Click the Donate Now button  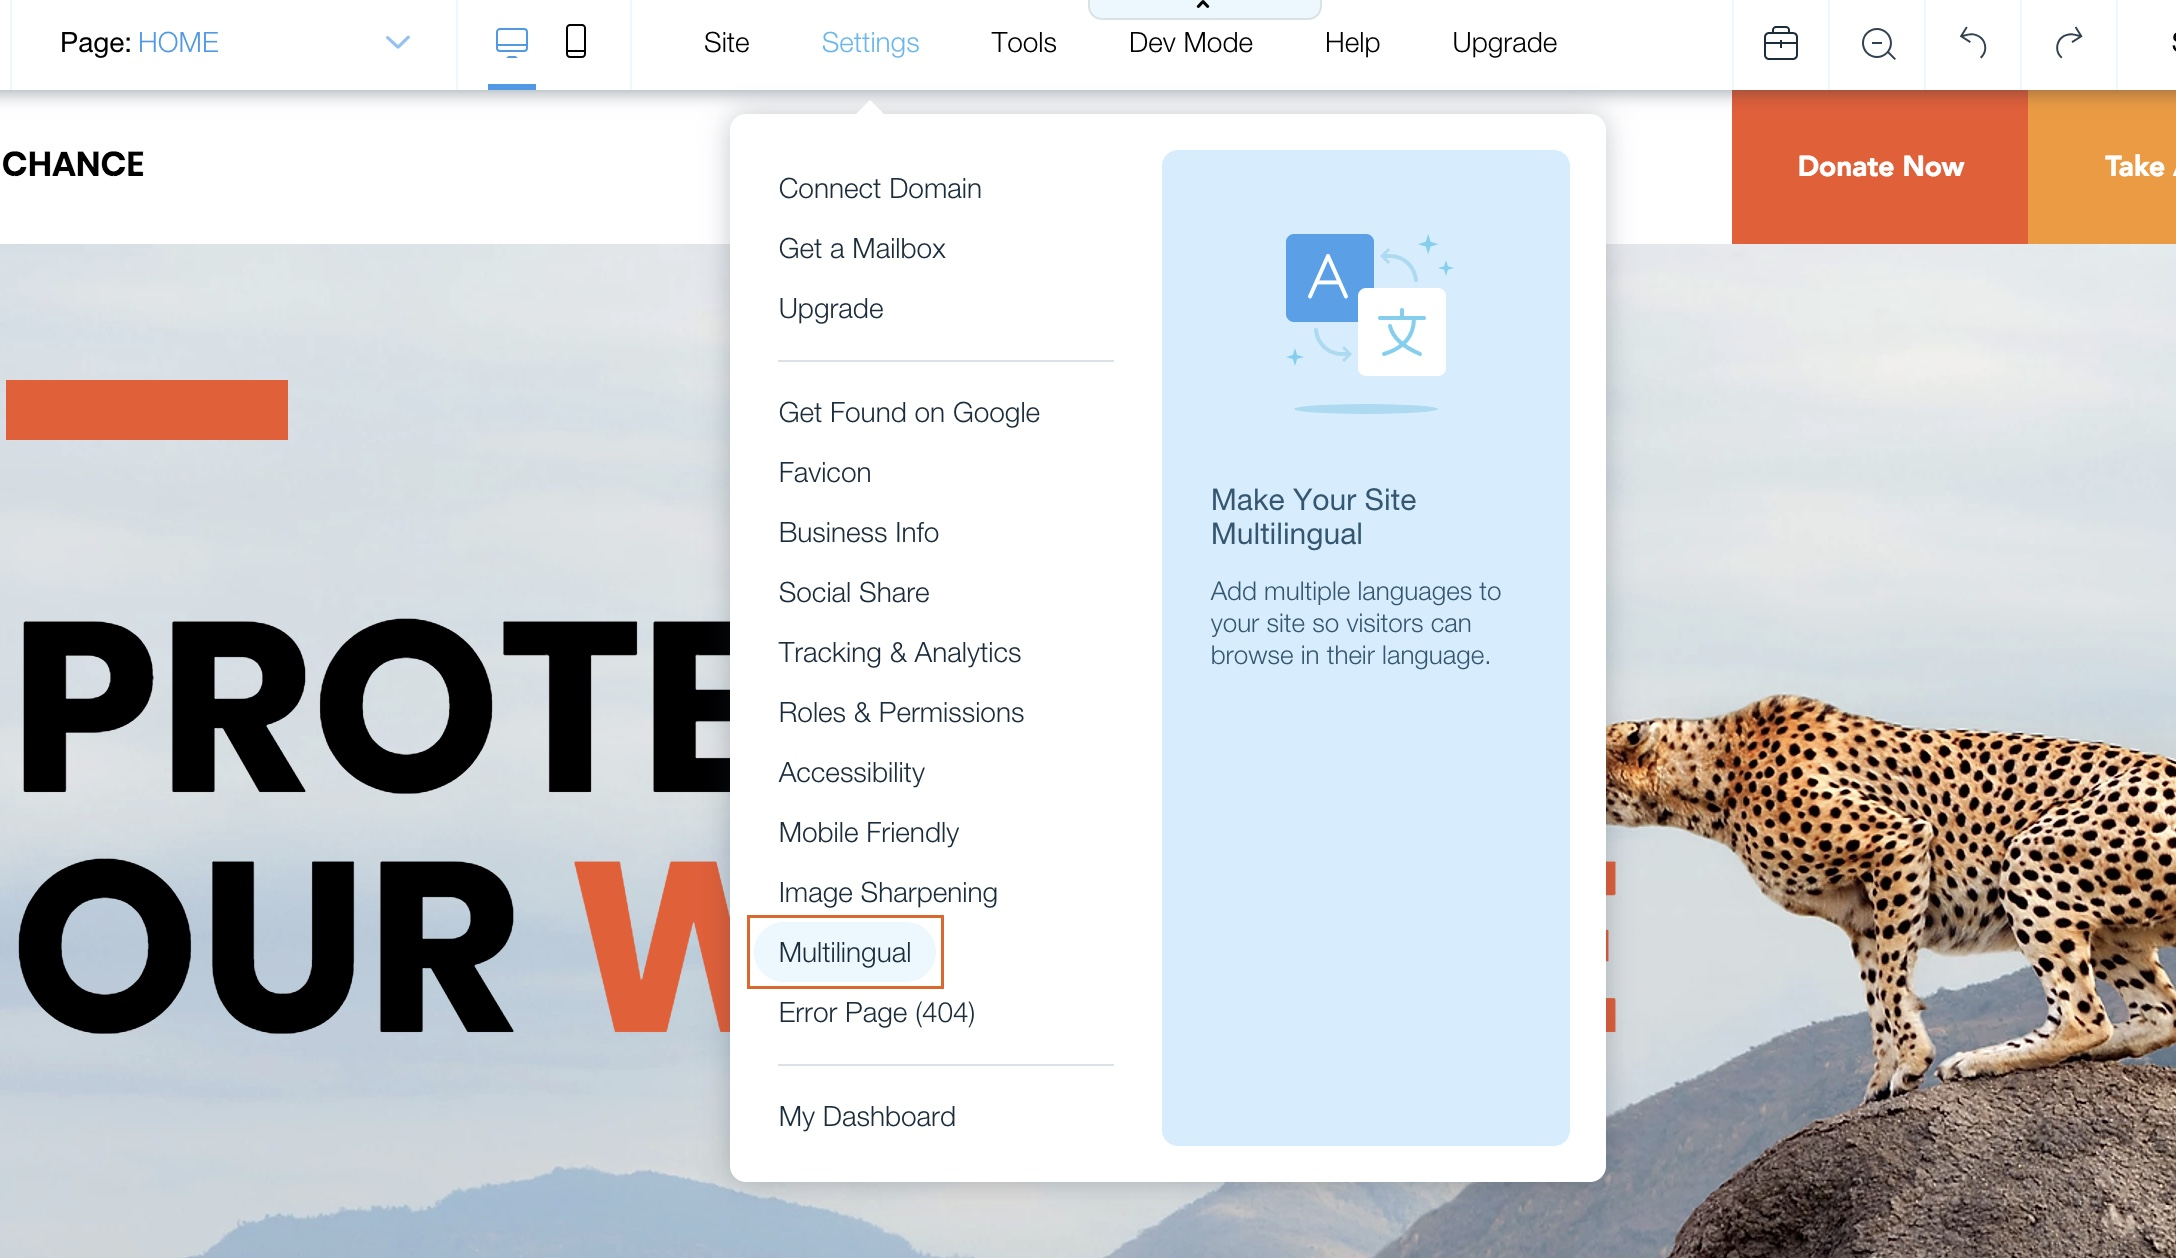click(1881, 165)
